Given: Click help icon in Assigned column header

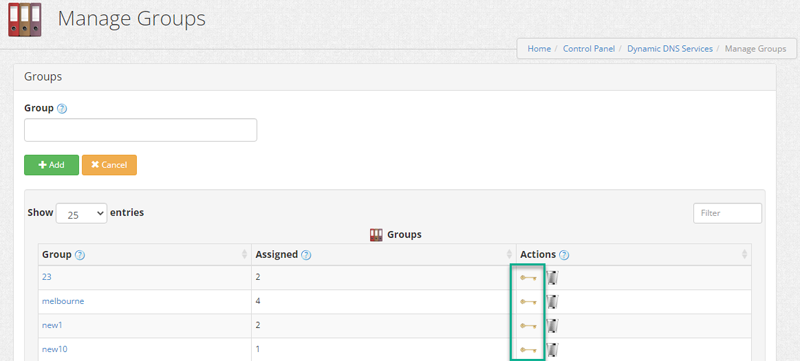Looking at the screenshot, I should point(306,255).
